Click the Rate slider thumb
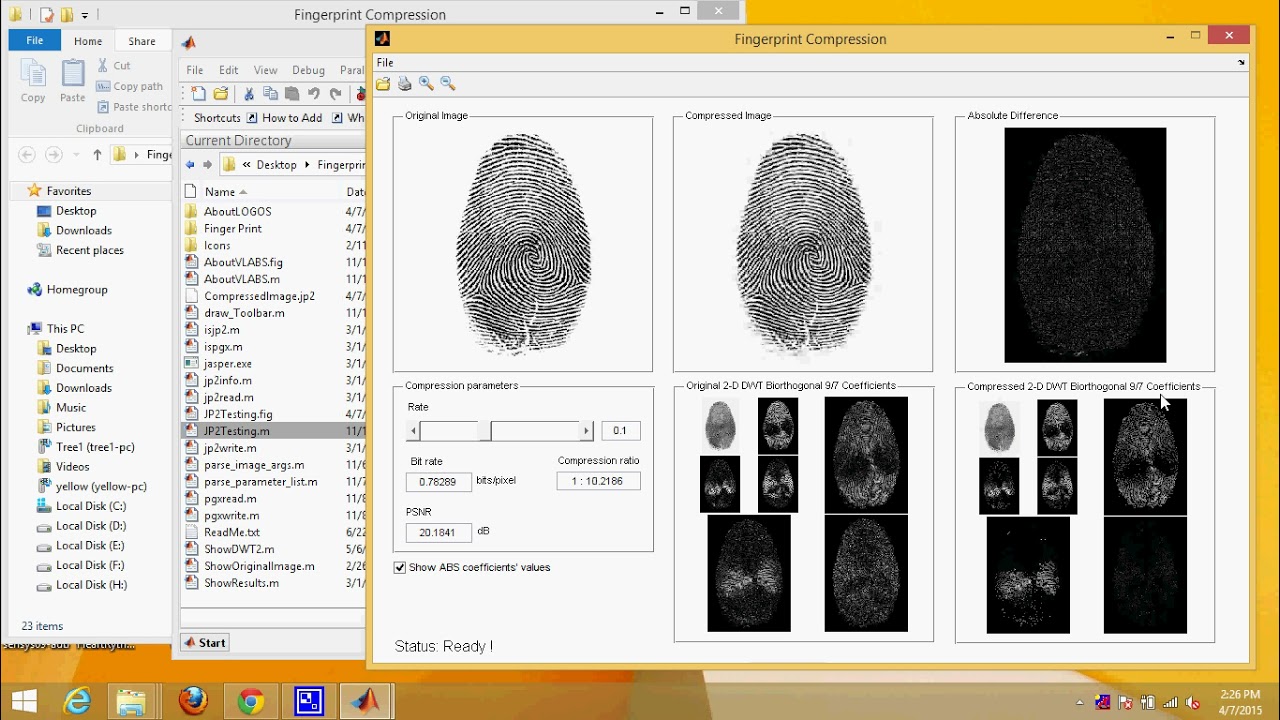This screenshot has height=720, width=1280. pyautogui.click(x=484, y=431)
